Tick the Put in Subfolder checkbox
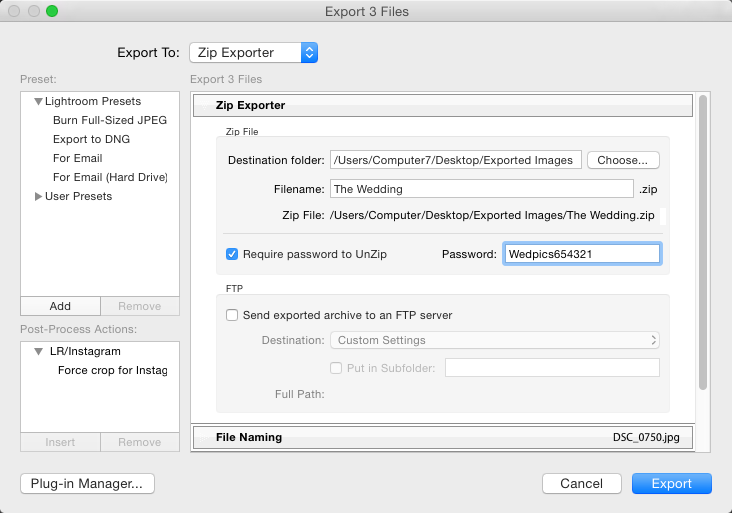Screen dimensions: 732x513 click(x=336, y=368)
